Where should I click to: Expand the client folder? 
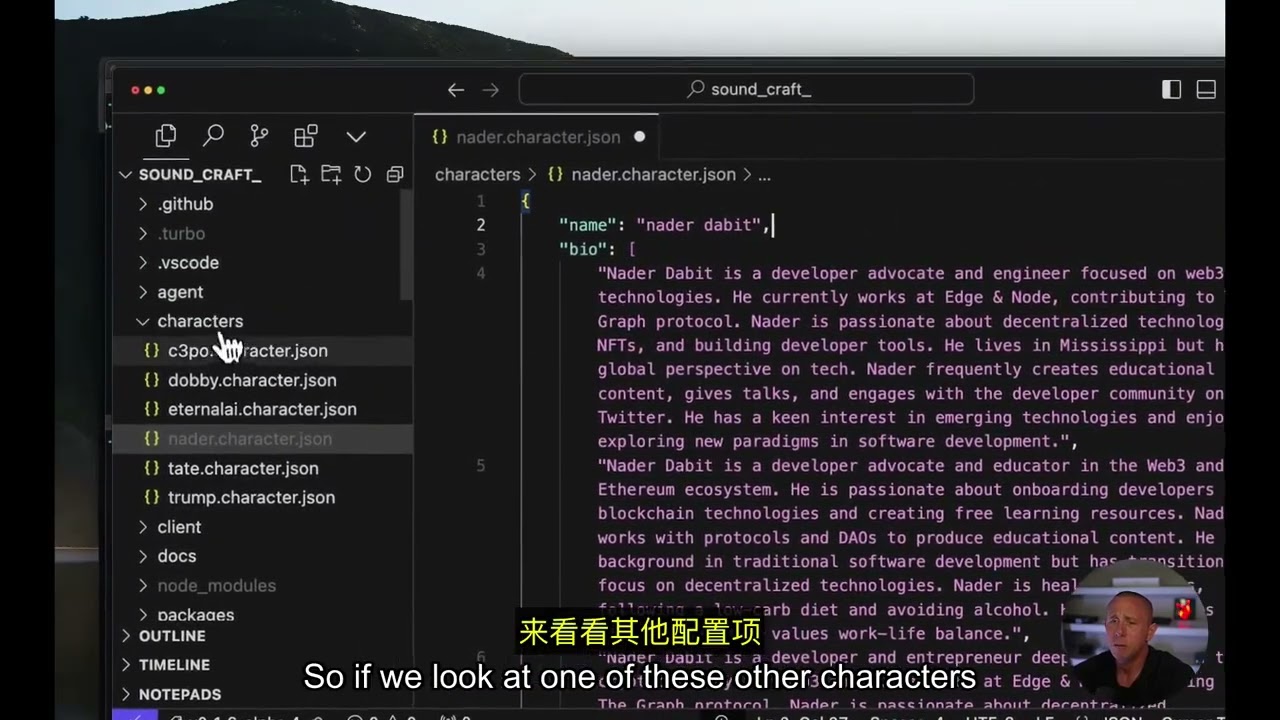[179, 527]
